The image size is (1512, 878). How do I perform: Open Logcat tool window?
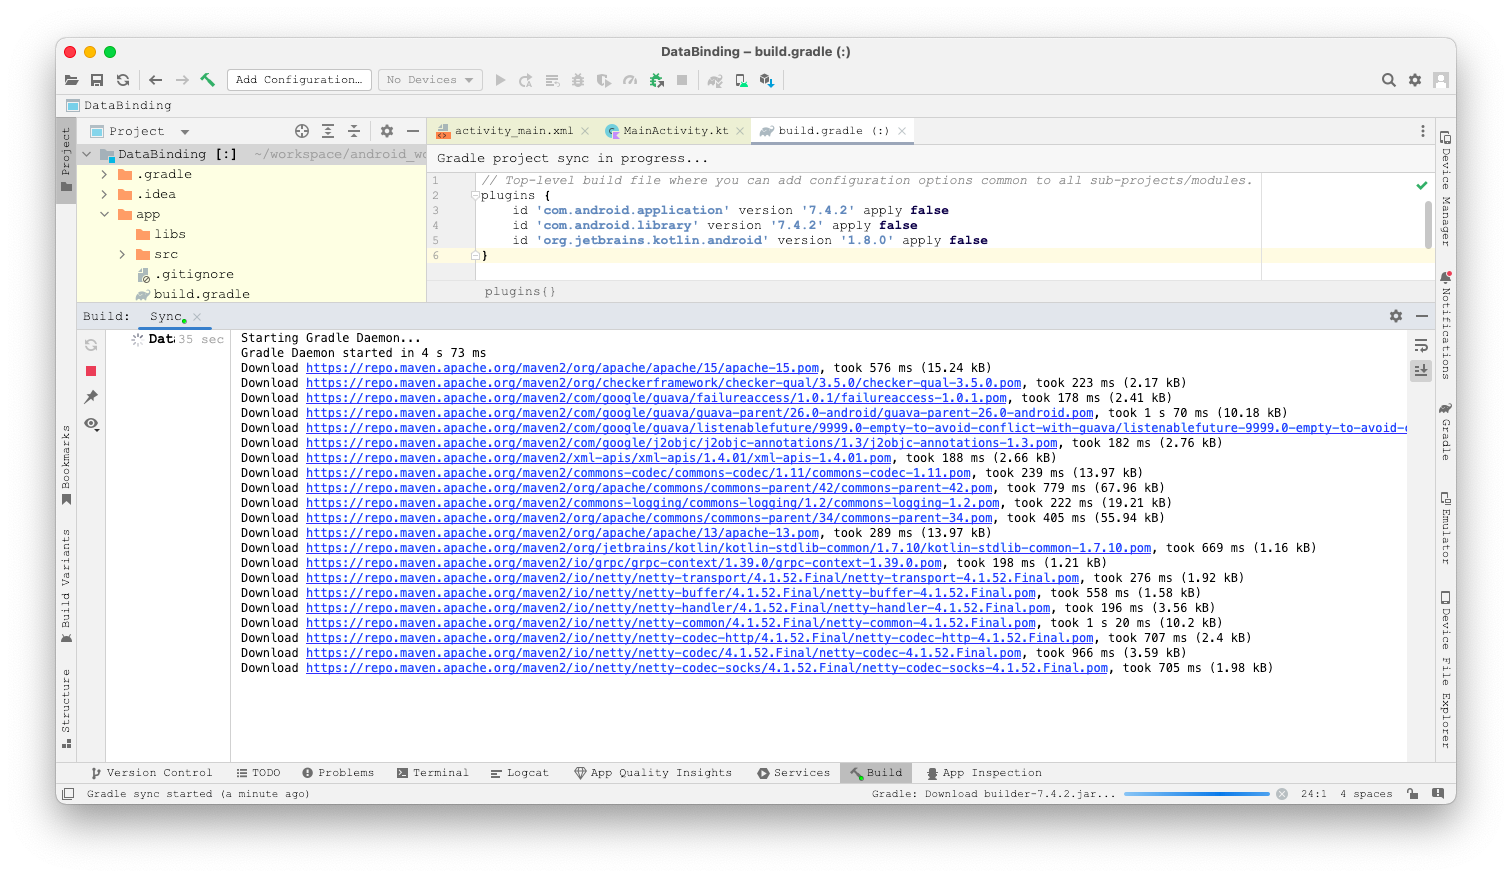click(x=519, y=773)
